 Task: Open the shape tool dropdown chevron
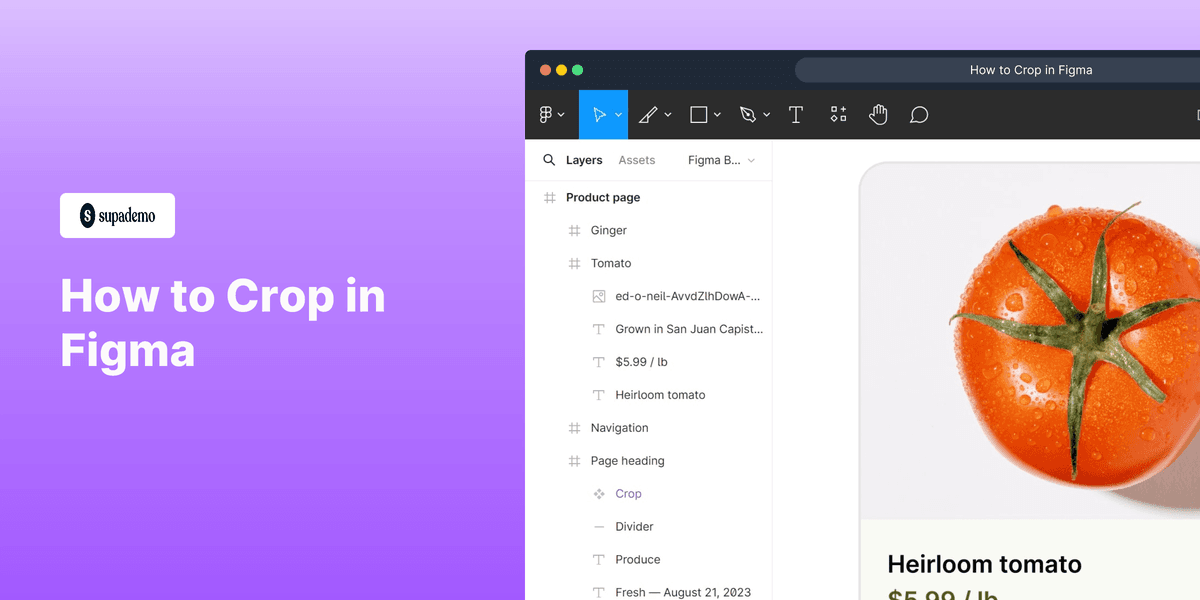[715, 114]
